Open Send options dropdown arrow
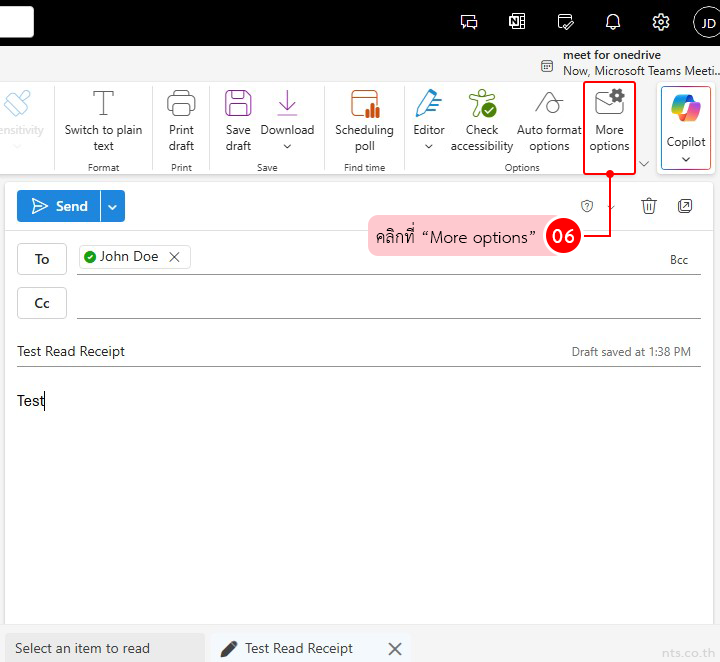This screenshot has width=720, height=662. coord(112,206)
